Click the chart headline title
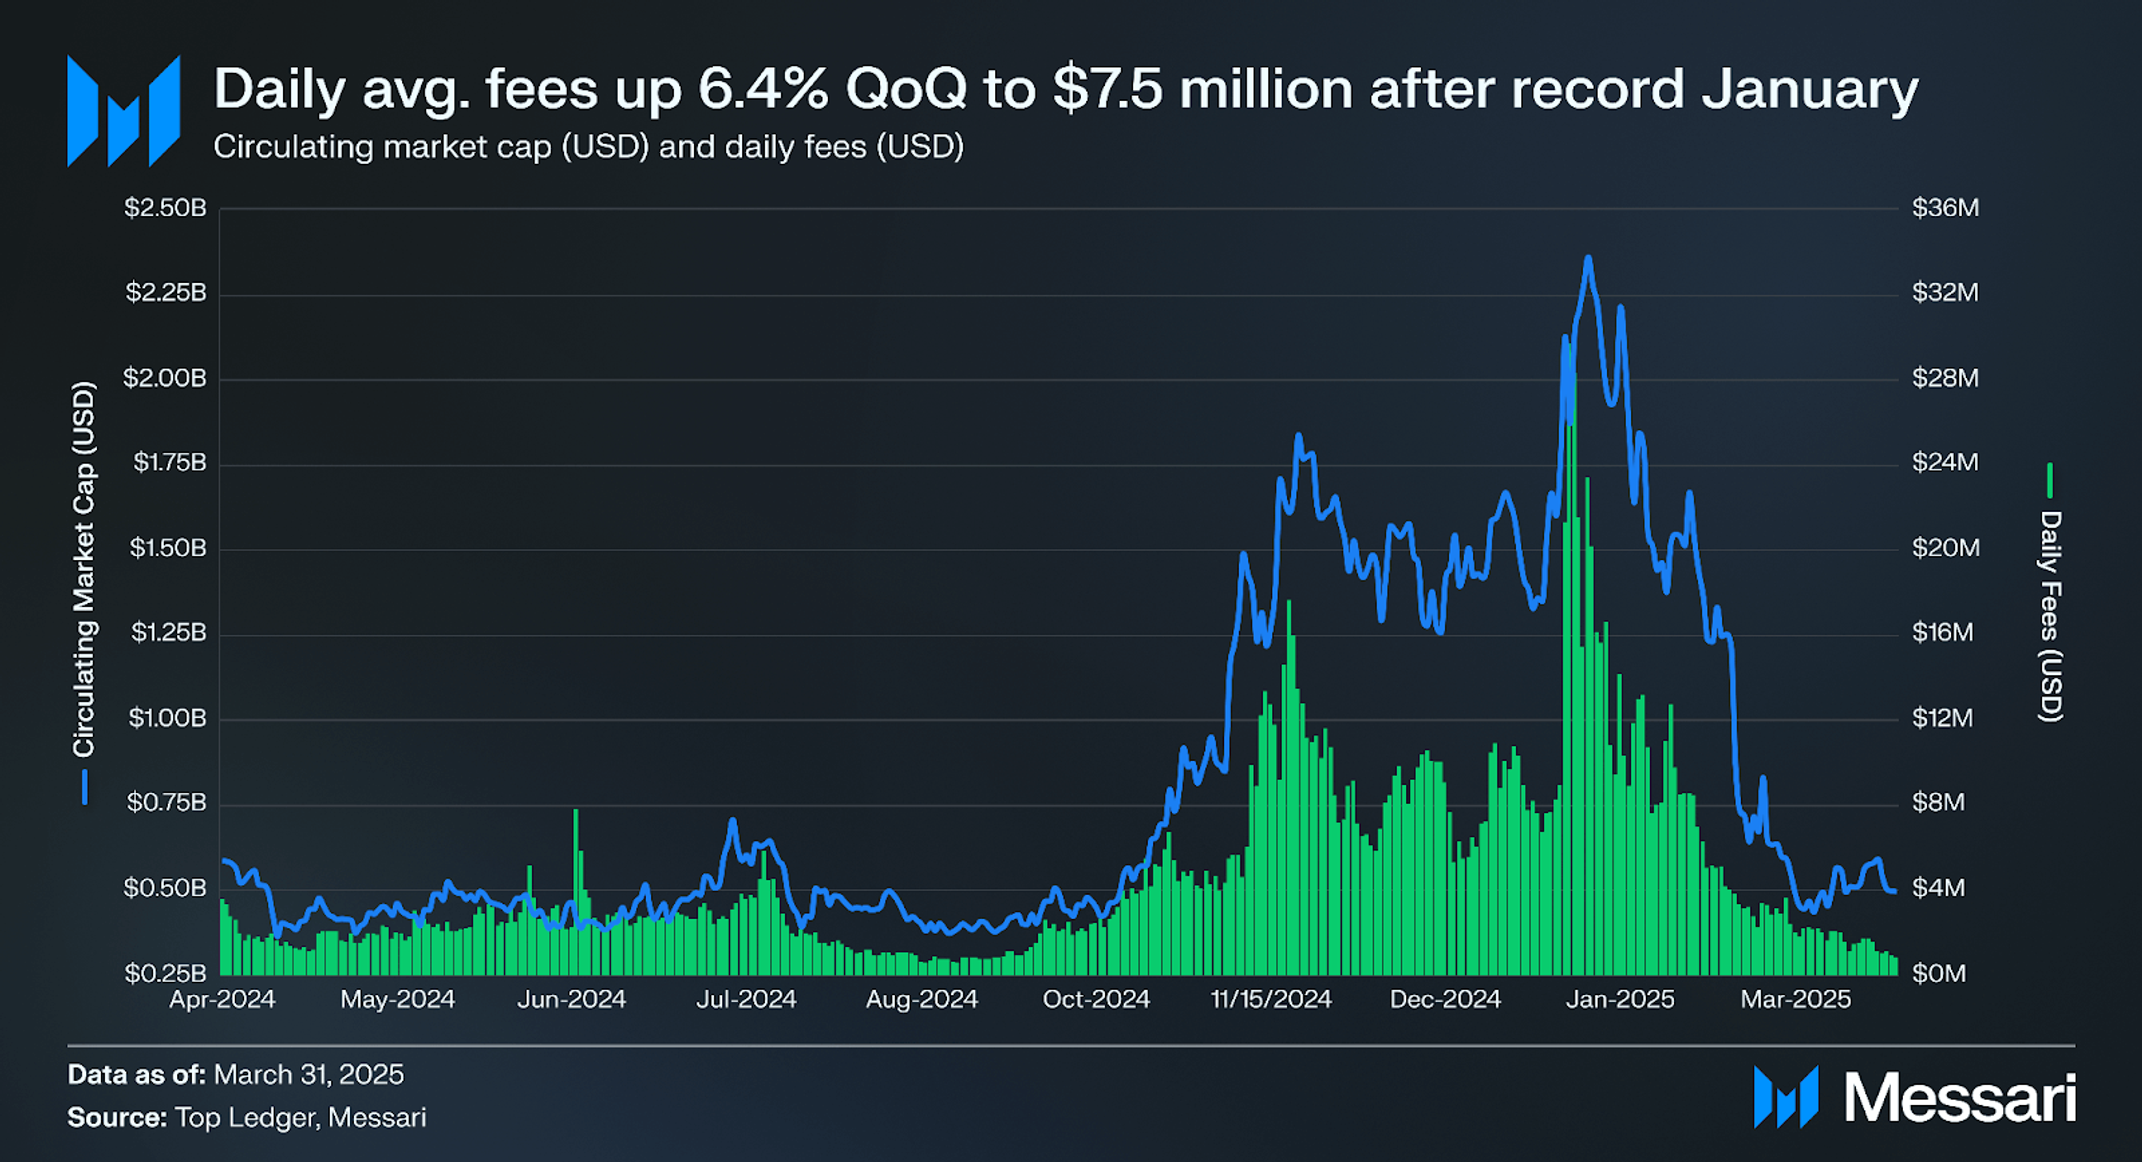The width and height of the screenshot is (2142, 1162). pos(1065,89)
